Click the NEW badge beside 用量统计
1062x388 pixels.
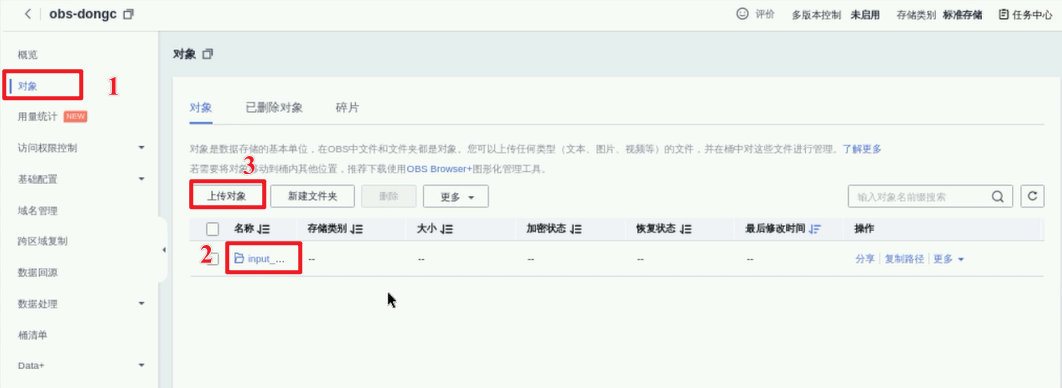(x=75, y=116)
